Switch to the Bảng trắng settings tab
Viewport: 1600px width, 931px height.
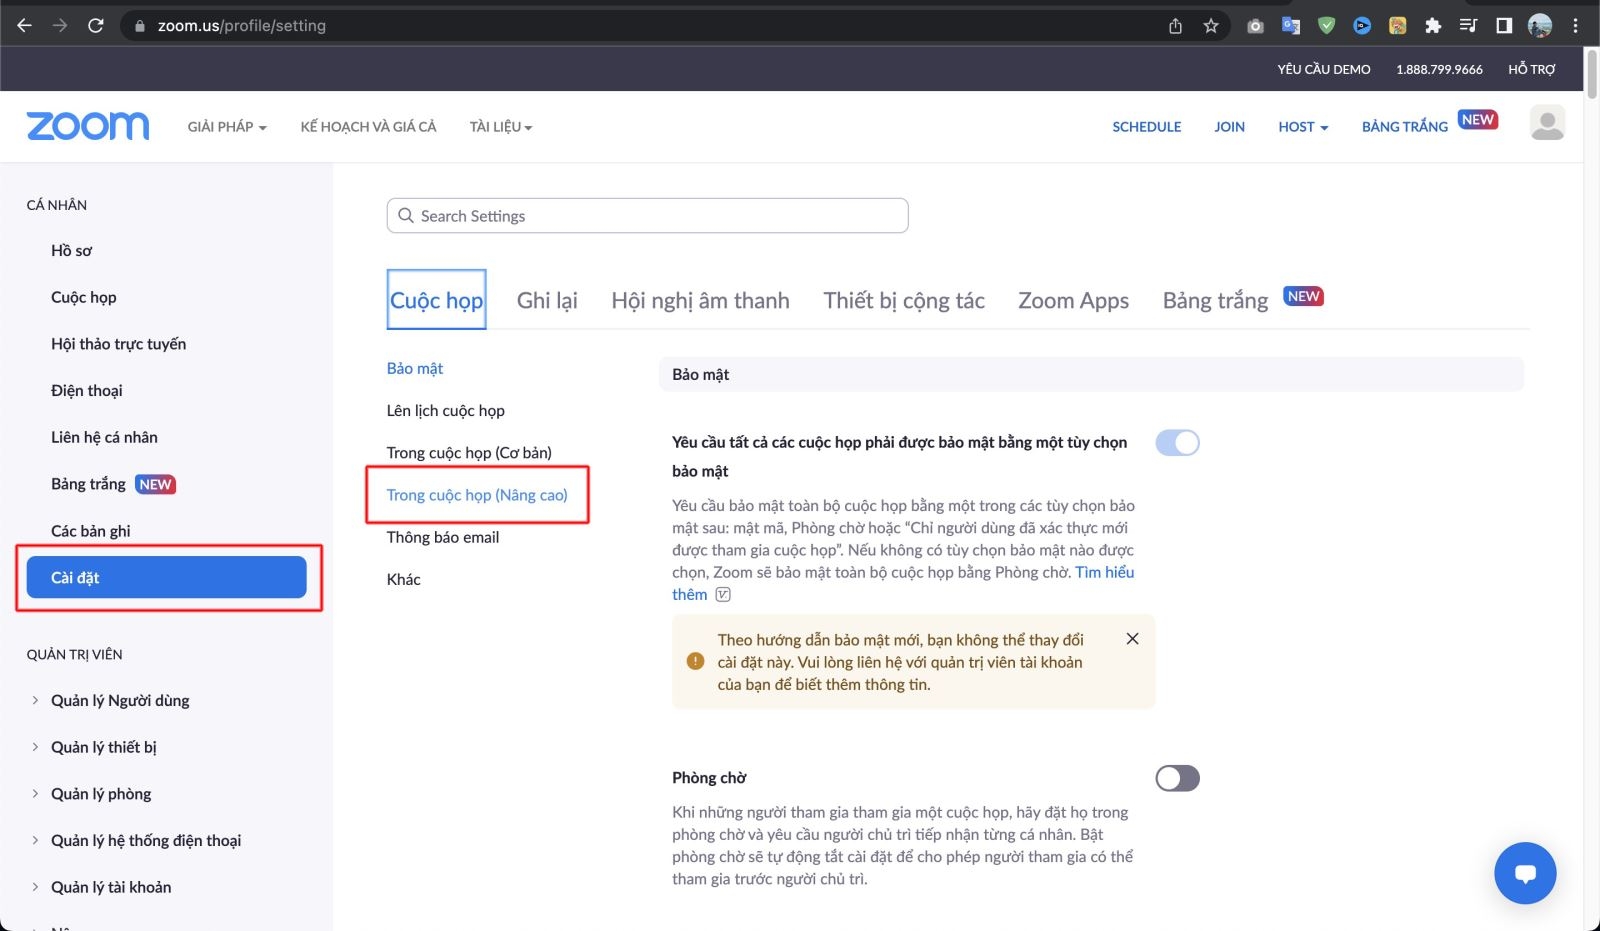point(1215,300)
